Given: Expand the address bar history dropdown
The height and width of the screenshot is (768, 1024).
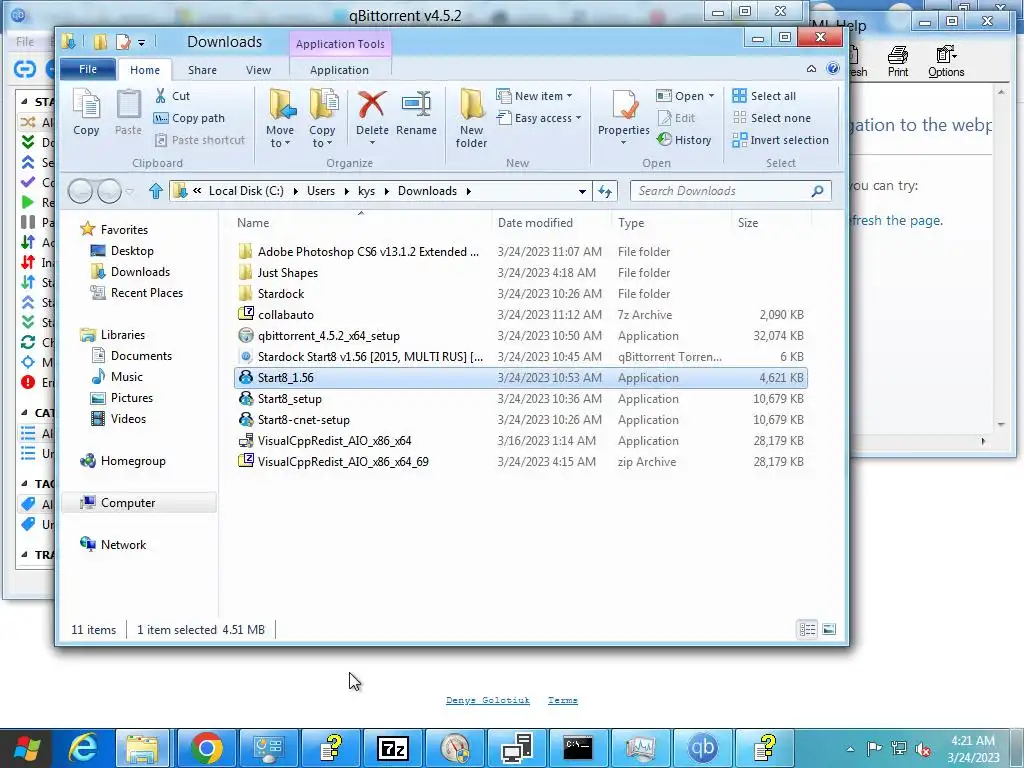Looking at the screenshot, I should [x=582, y=191].
